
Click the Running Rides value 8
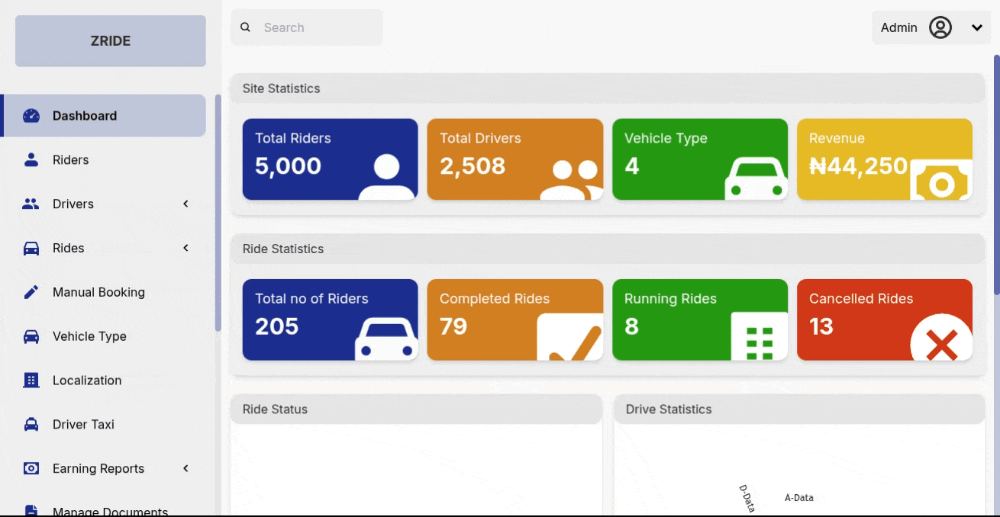pyautogui.click(x=631, y=326)
